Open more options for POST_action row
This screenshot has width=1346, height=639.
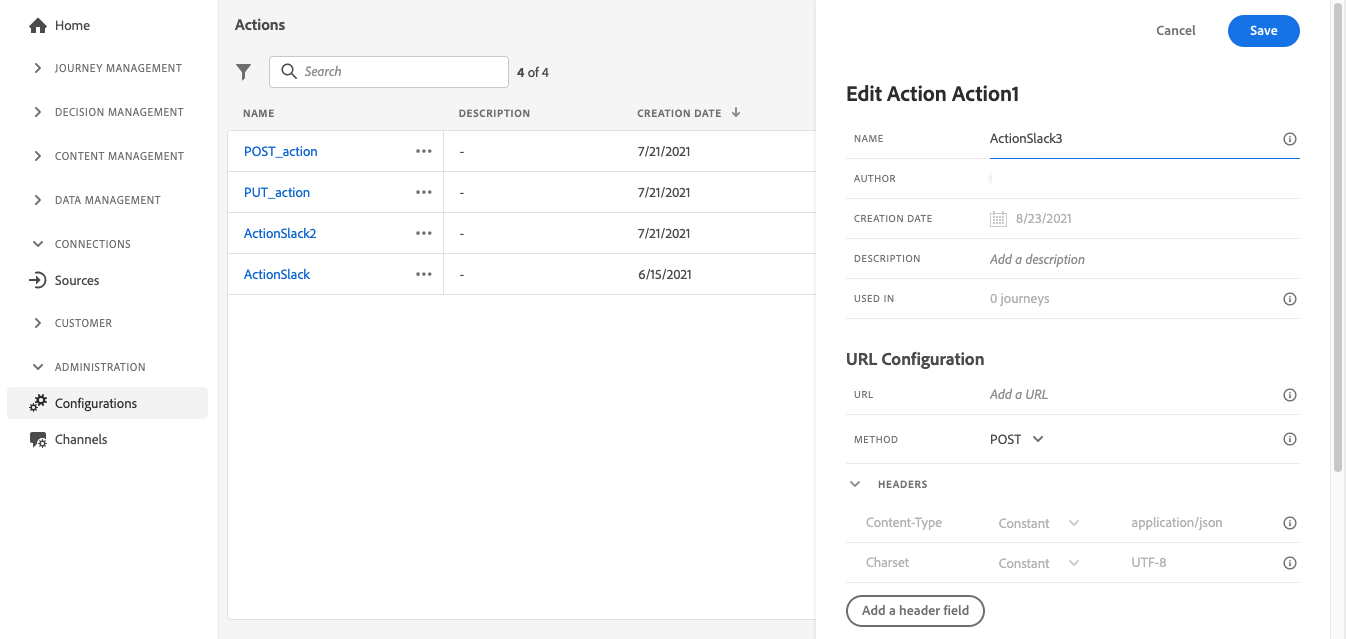tap(424, 151)
